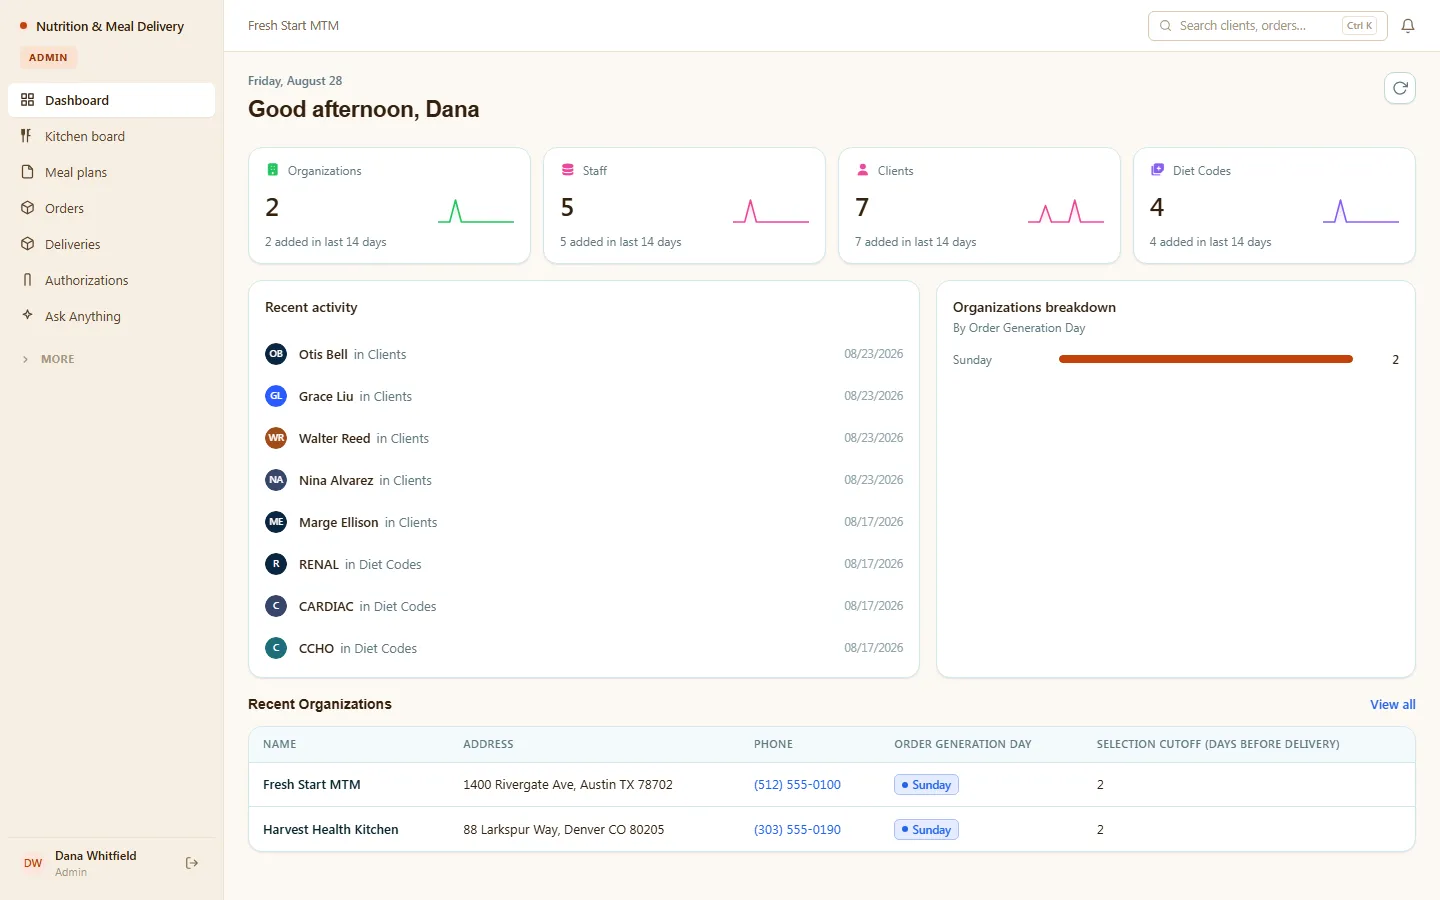Click the Sunday breakdown progress bar

[x=1205, y=359]
